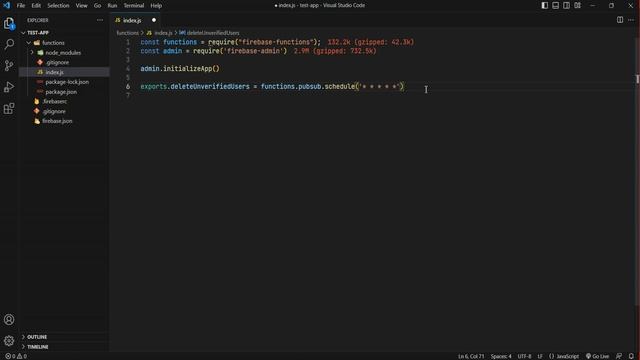
Task: Open the notifications bell
Action: pos(631,356)
